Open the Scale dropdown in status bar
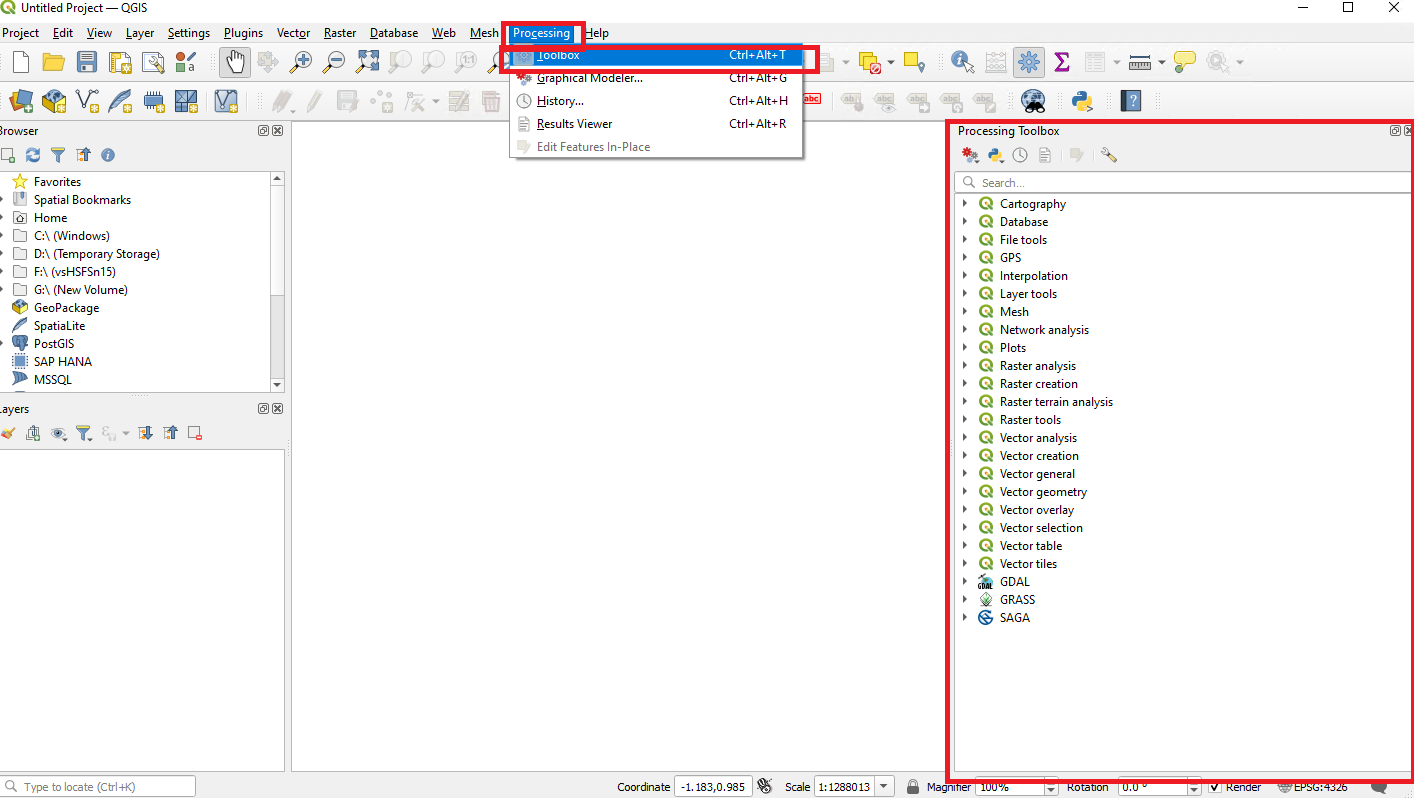 pyautogui.click(x=885, y=787)
